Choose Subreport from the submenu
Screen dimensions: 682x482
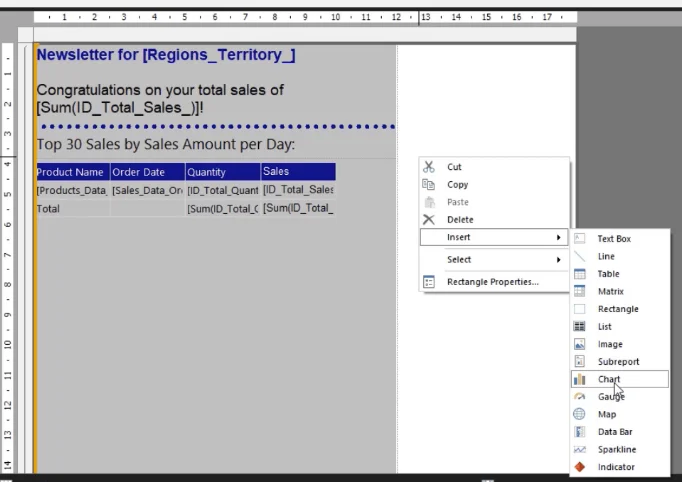click(x=619, y=362)
